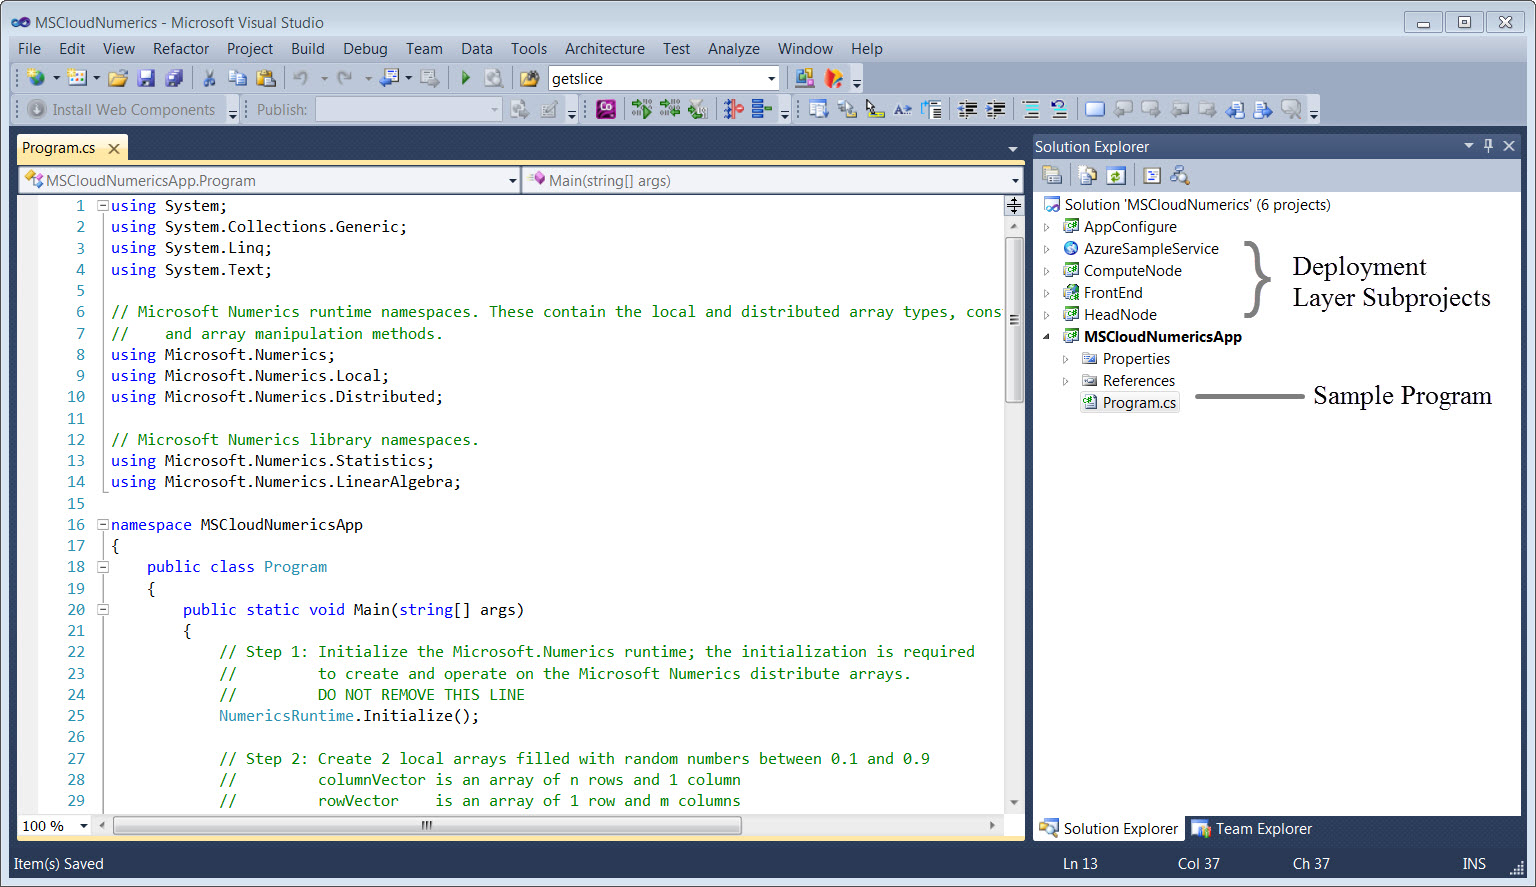Decrease line indent with toolbar icon
The width and height of the screenshot is (1536, 887).
pos(968,109)
